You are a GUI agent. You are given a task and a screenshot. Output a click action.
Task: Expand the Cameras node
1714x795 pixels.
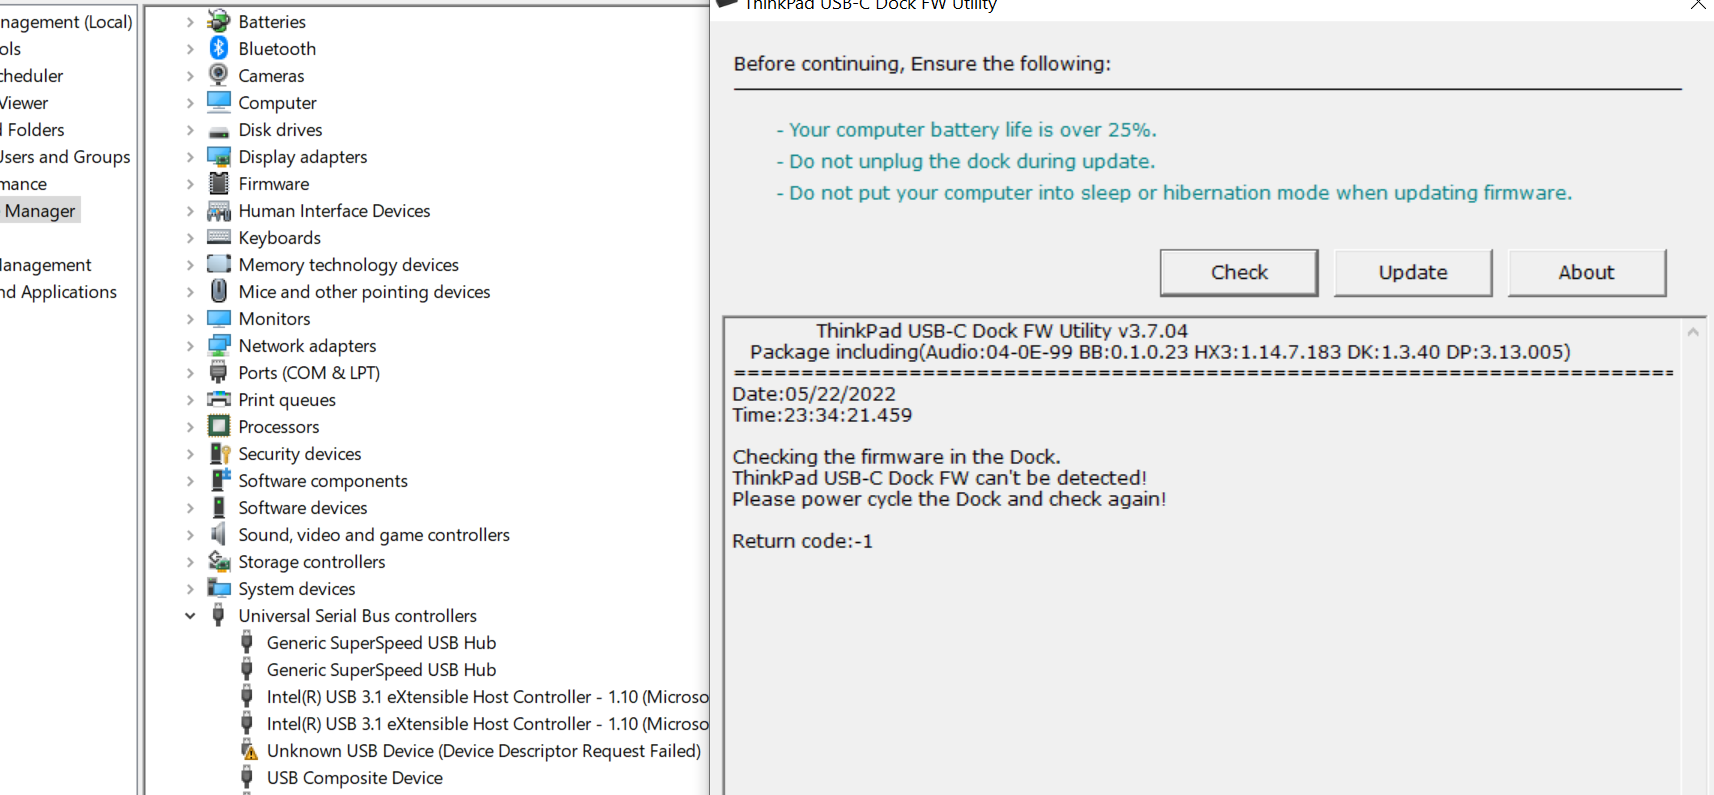190,75
